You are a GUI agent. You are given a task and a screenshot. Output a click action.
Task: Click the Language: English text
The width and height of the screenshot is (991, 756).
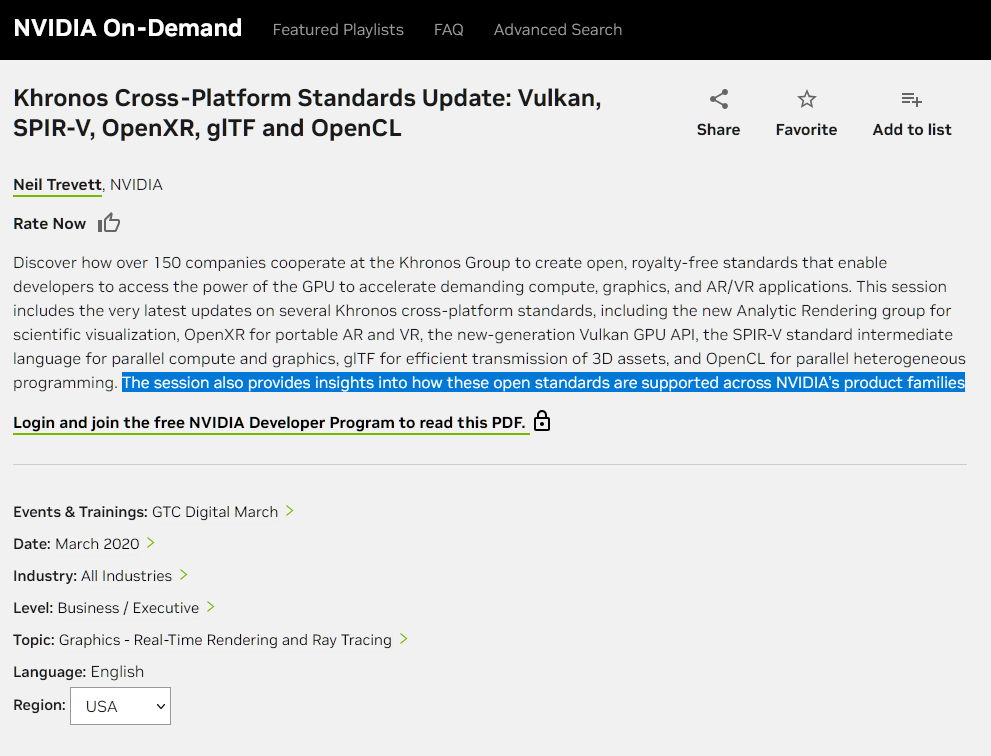(78, 672)
